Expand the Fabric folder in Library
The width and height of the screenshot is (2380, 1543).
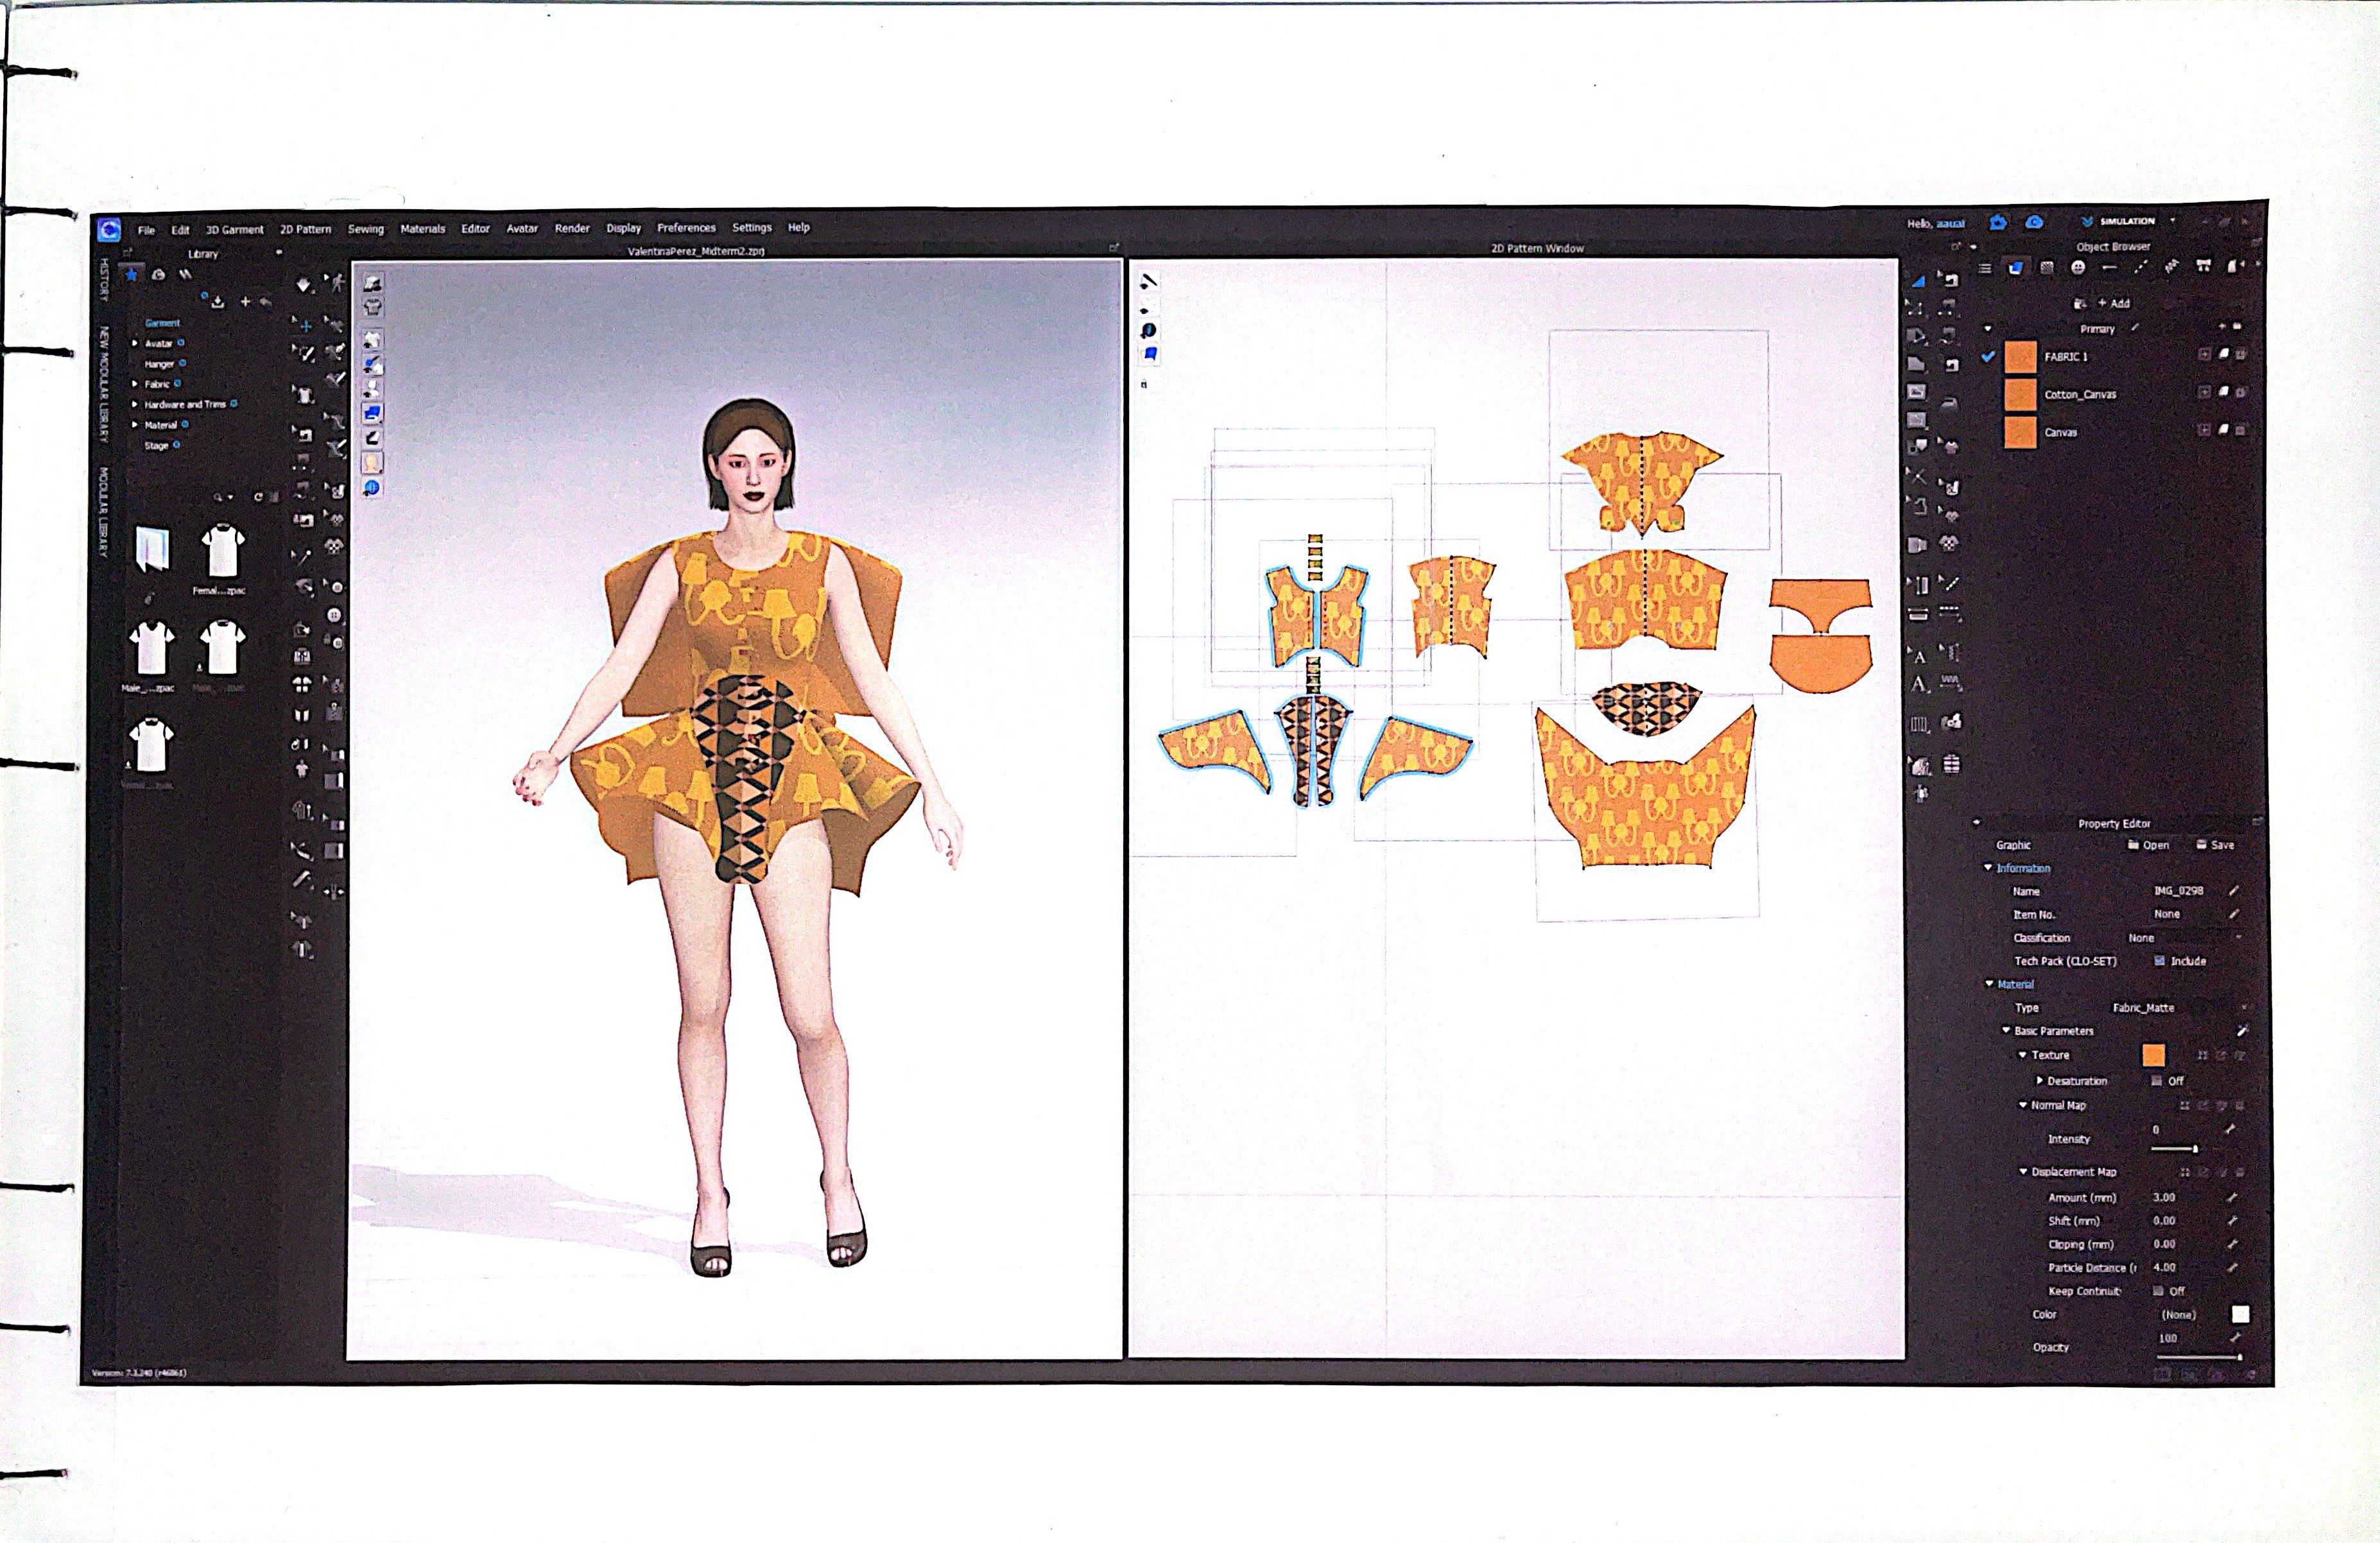pos(135,384)
